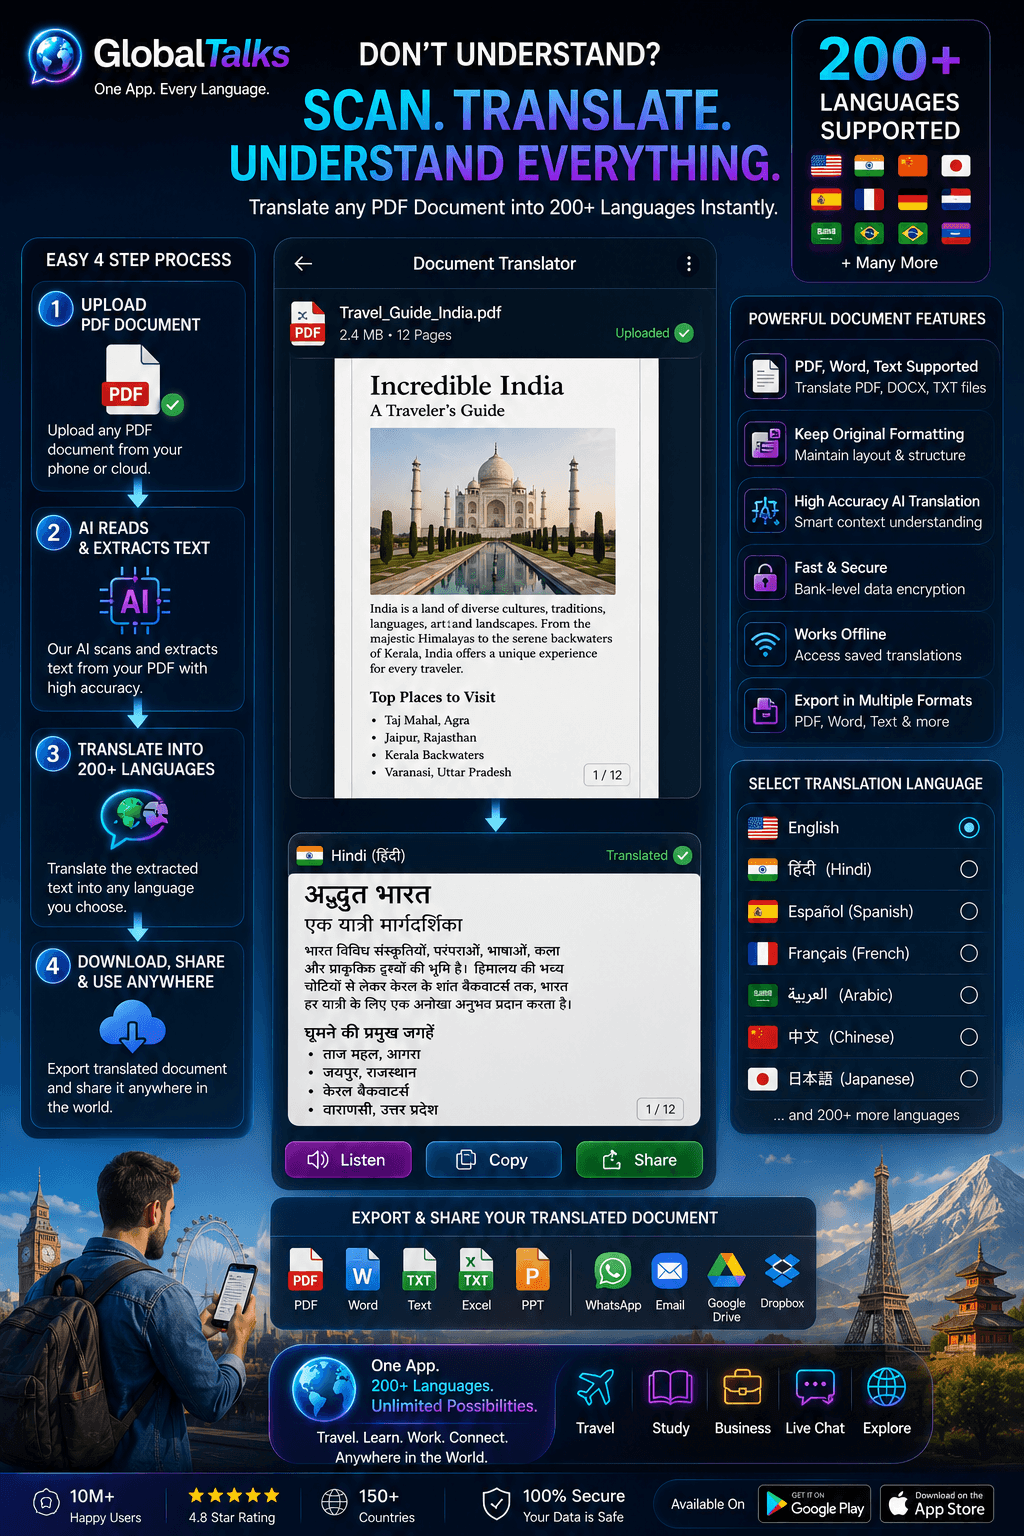This screenshot has width=1024, height=1536.
Task: Click the green Uploaded status checkmark
Action: [x=684, y=333]
